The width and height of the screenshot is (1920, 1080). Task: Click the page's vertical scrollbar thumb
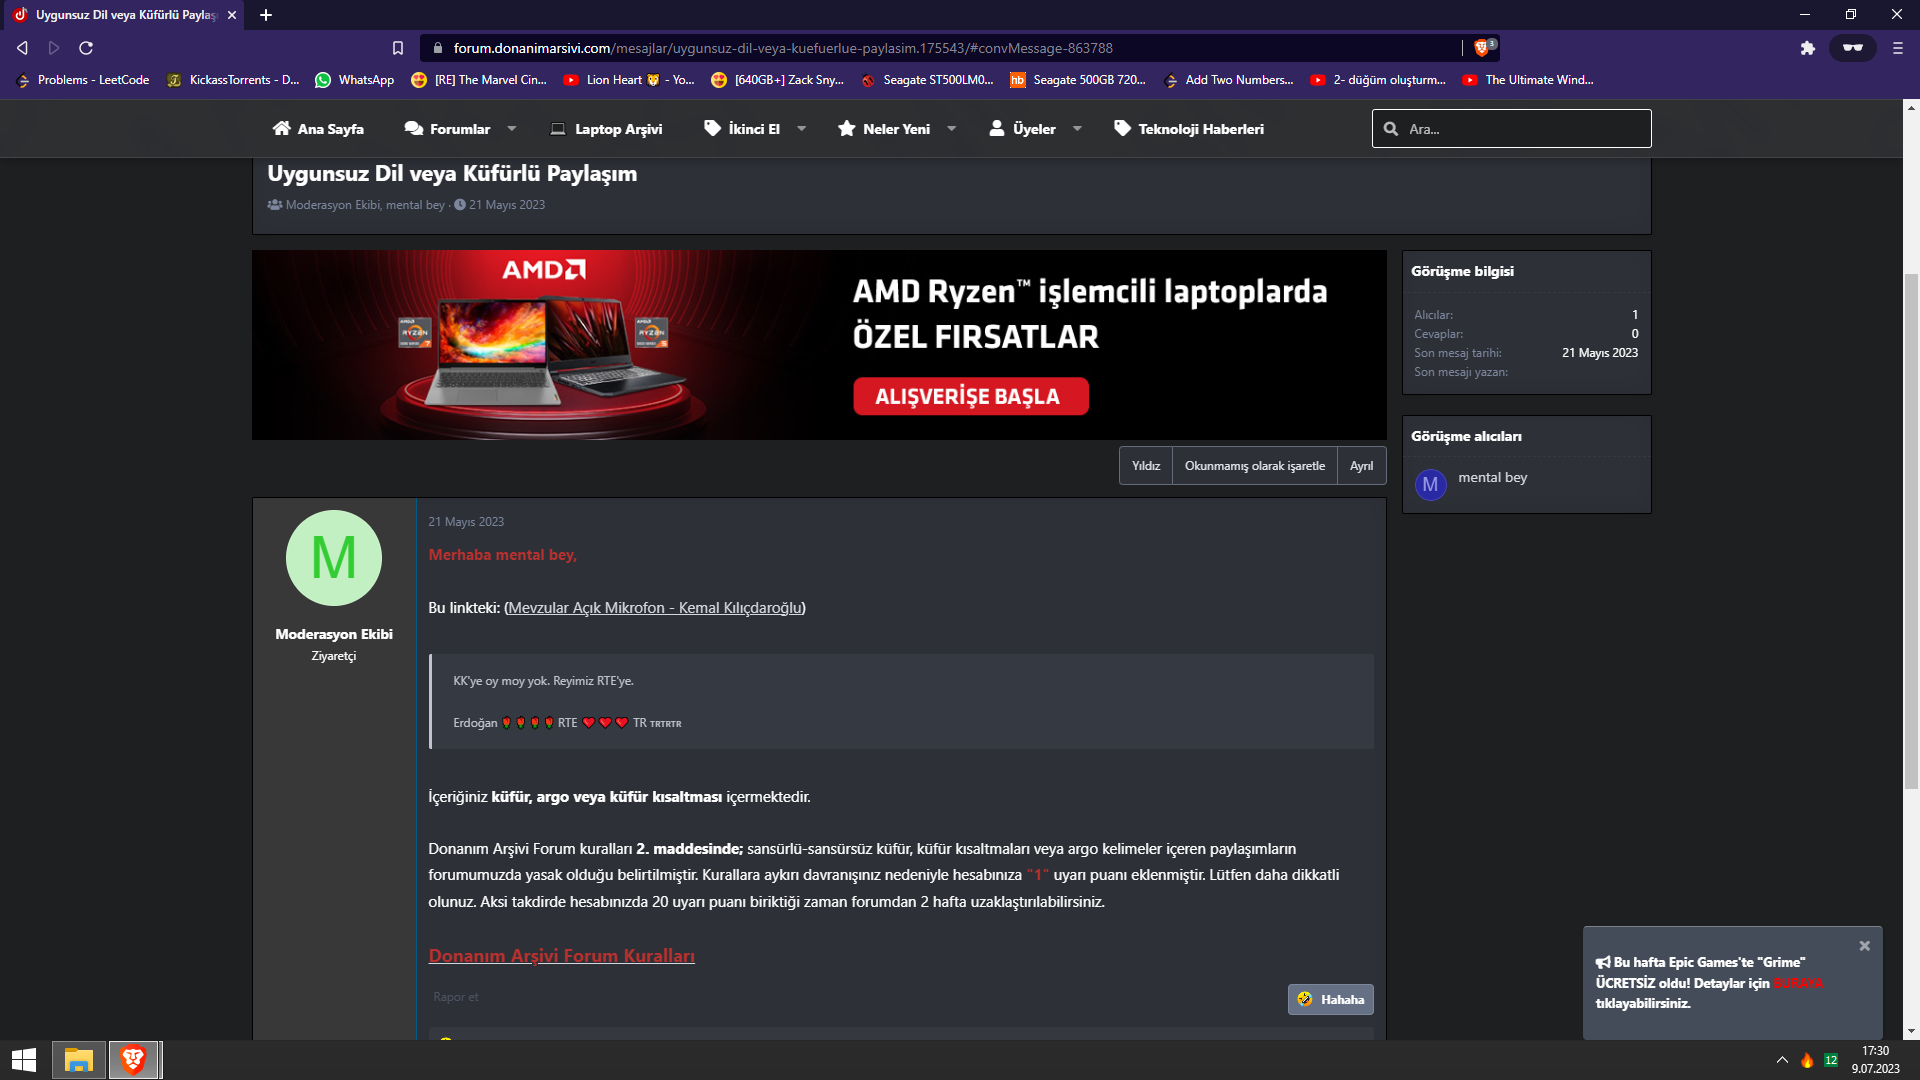(x=1911, y=530)
